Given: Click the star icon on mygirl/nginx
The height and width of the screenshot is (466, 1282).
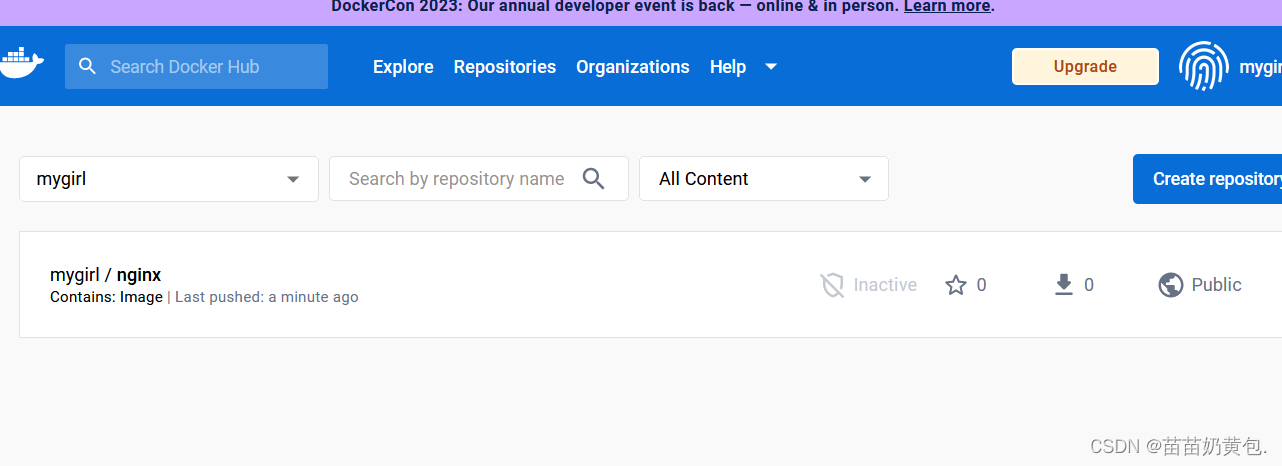Looking at the screenshot, I should (956, 285).
